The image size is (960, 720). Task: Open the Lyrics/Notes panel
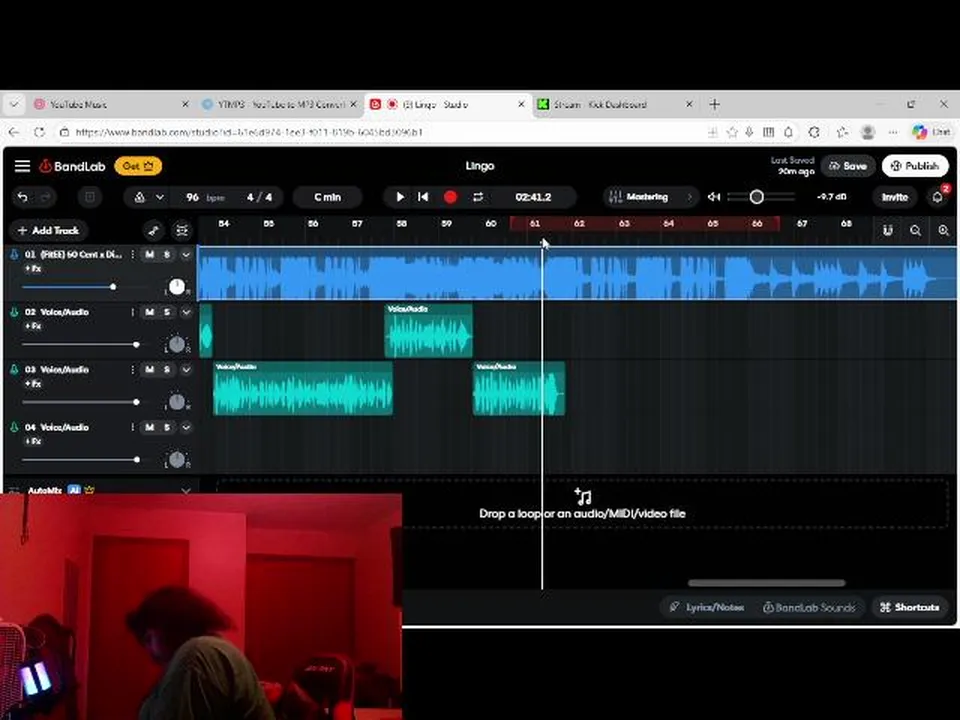[x=707, y=607]
